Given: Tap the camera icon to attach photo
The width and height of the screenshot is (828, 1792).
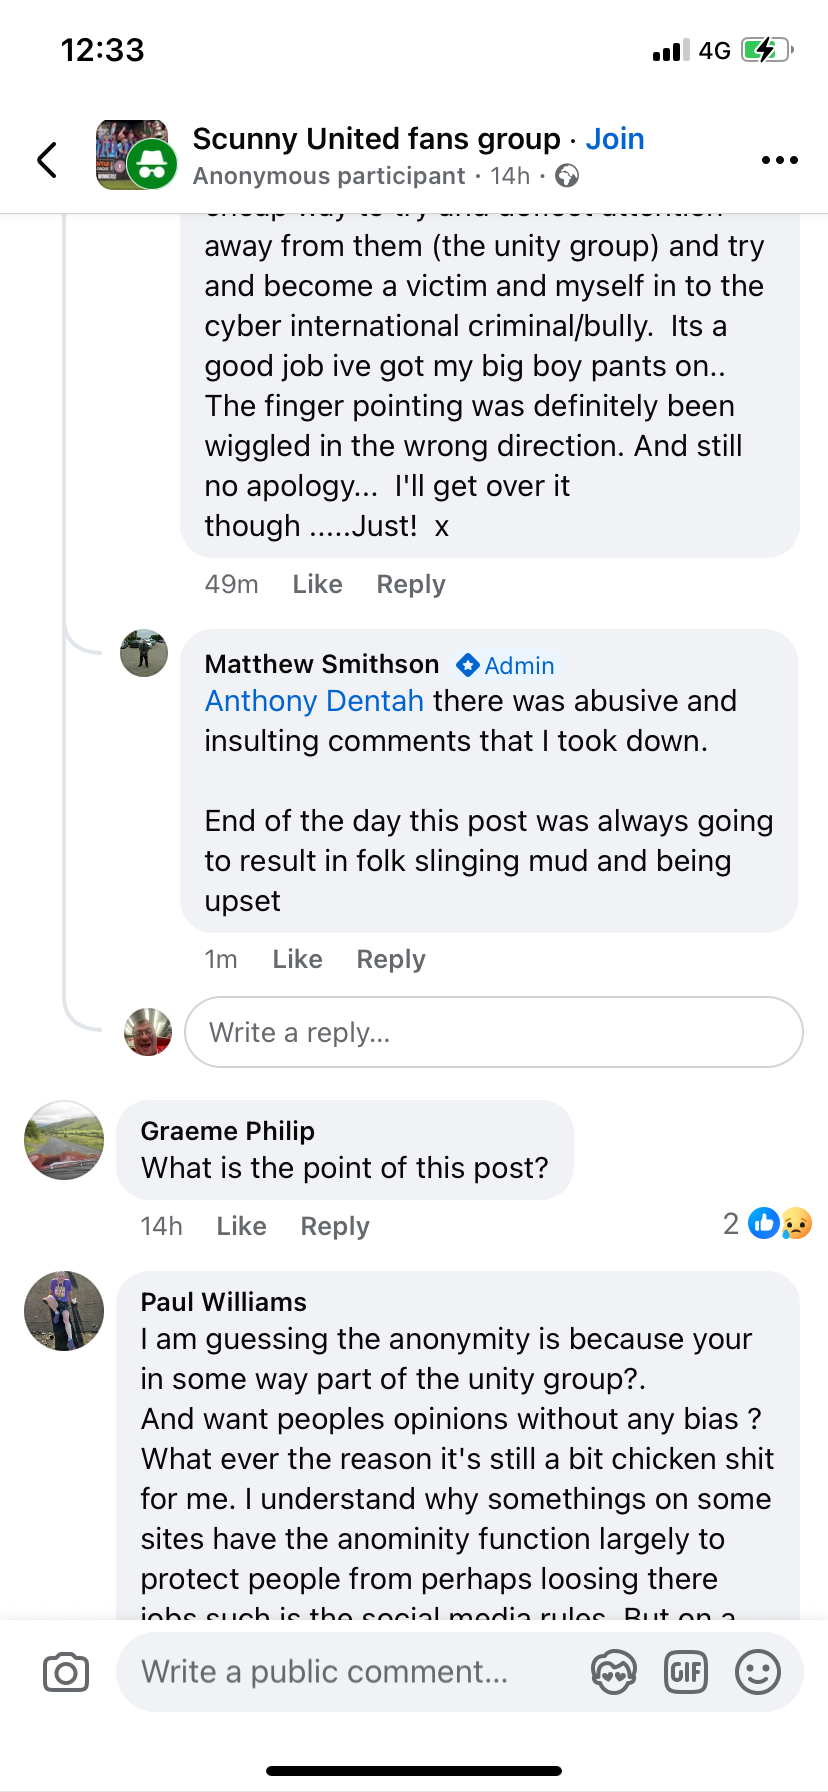Looking at the screenshot, I should (66, 1672).
